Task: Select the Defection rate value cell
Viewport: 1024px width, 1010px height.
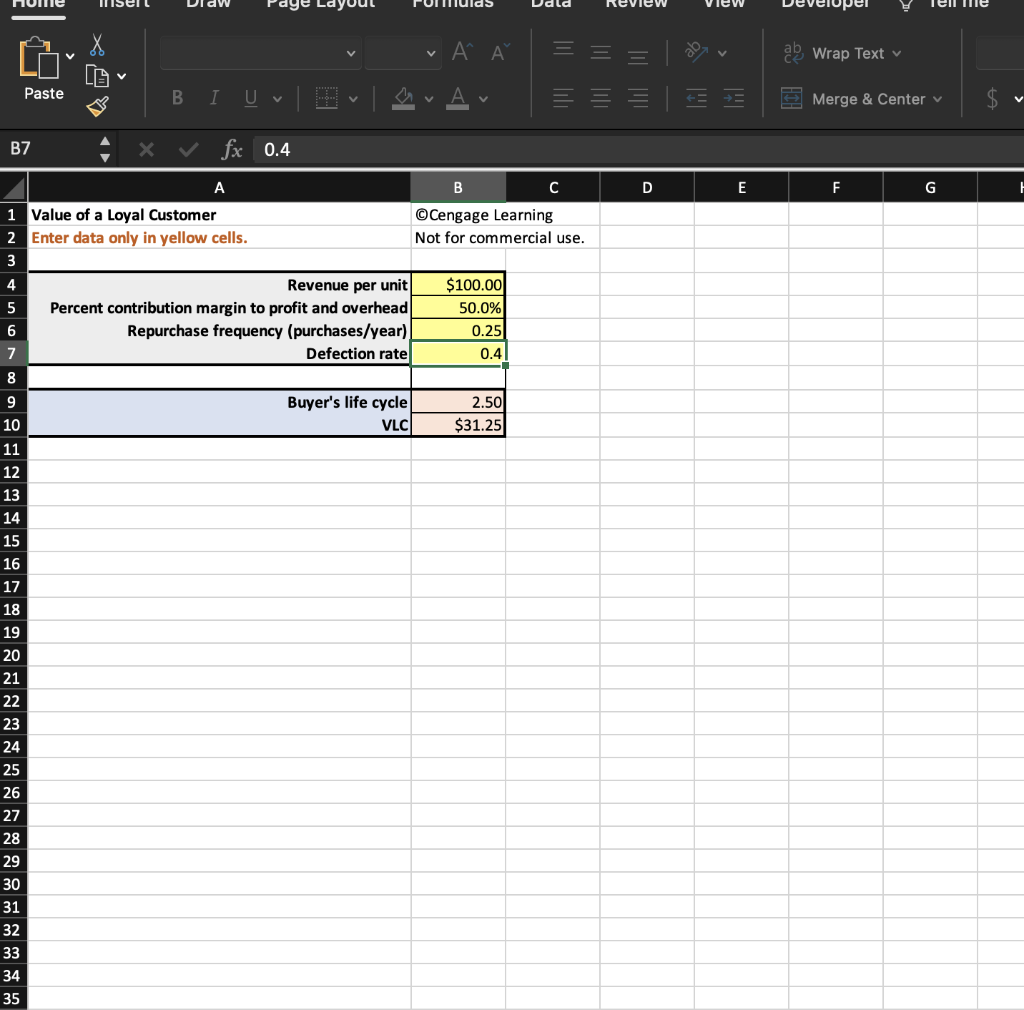Action: (x=458, y=352)
